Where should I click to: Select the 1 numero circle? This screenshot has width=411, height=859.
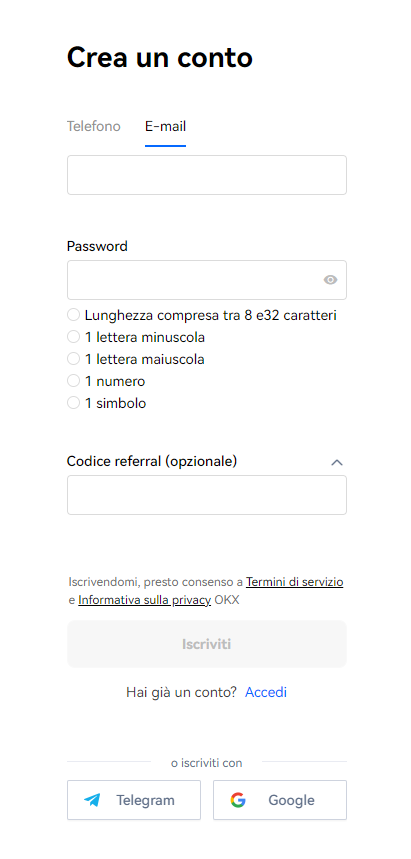[x=73, y=381]
